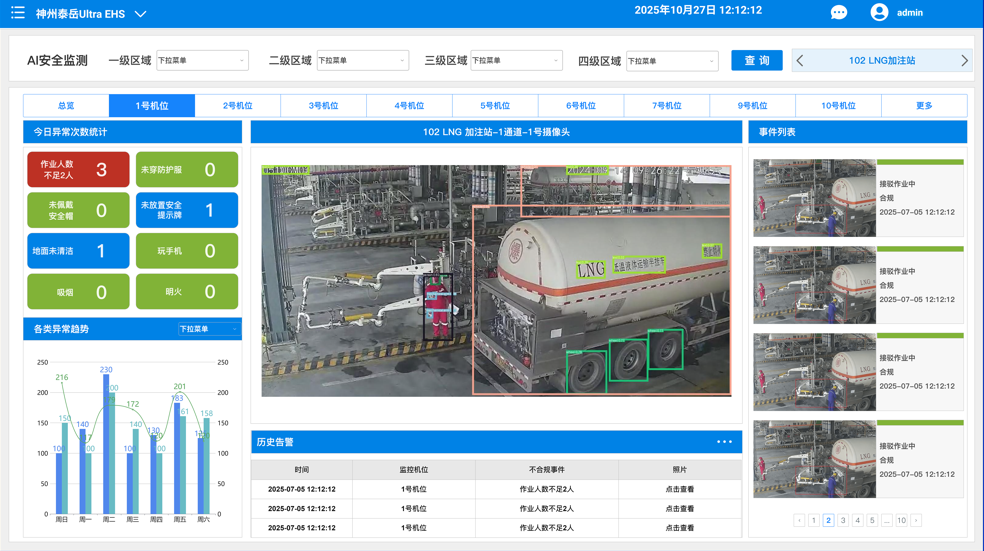Open the chat messages icon
The width and height of the screenshot is (984, 551).
838,13
